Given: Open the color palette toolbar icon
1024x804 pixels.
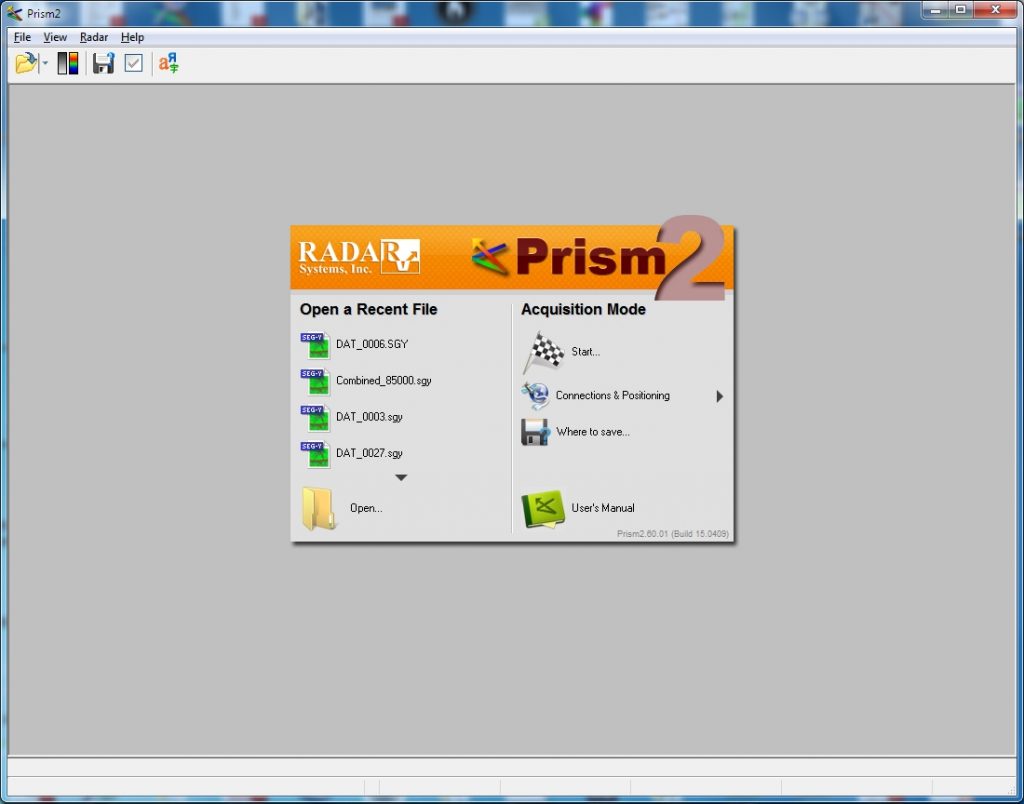Looking at the screenshot, I should [68, 64].
